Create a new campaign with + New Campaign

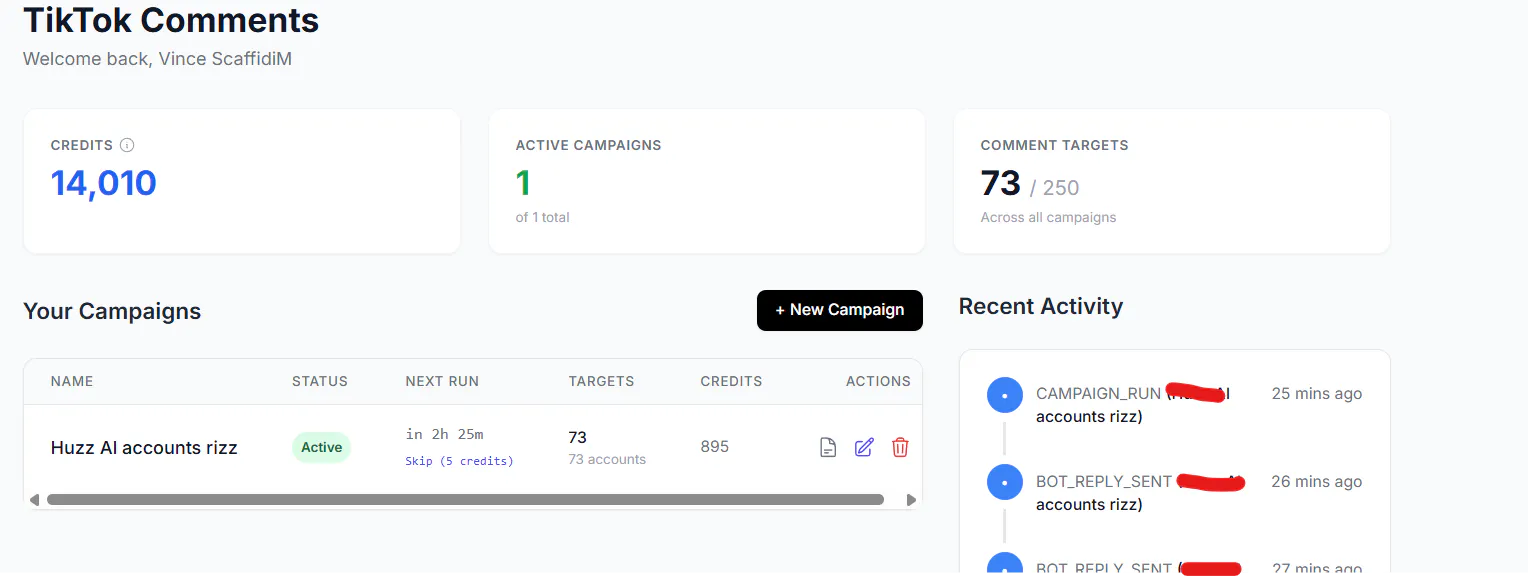click(x=840, y=310)
